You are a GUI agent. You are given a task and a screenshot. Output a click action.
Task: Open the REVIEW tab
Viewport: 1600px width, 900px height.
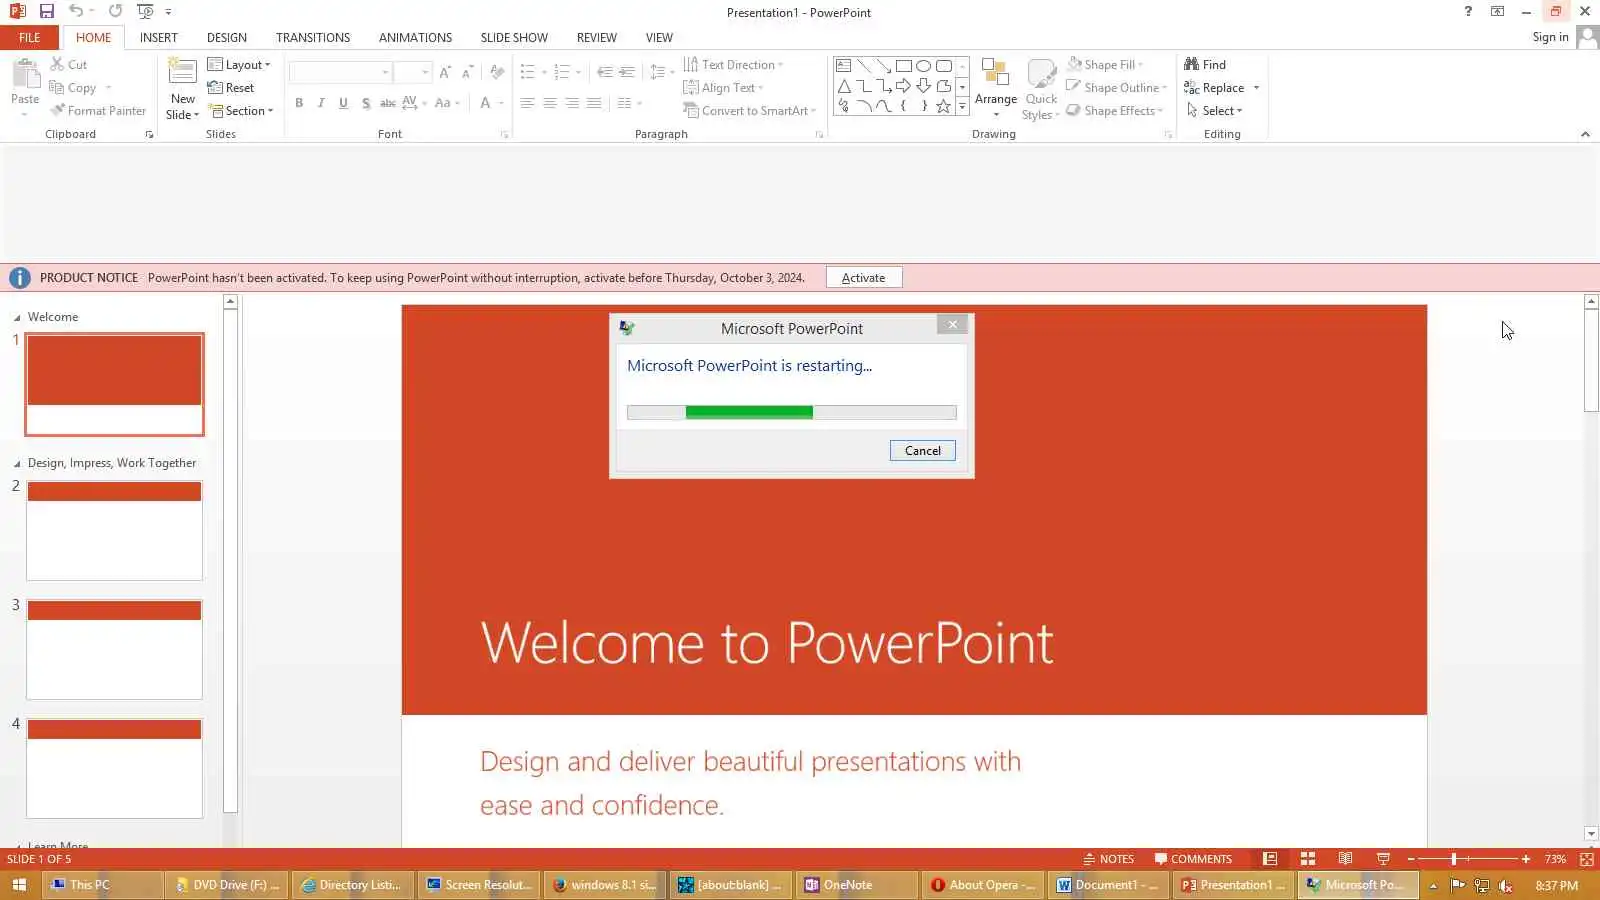(596, 38)
